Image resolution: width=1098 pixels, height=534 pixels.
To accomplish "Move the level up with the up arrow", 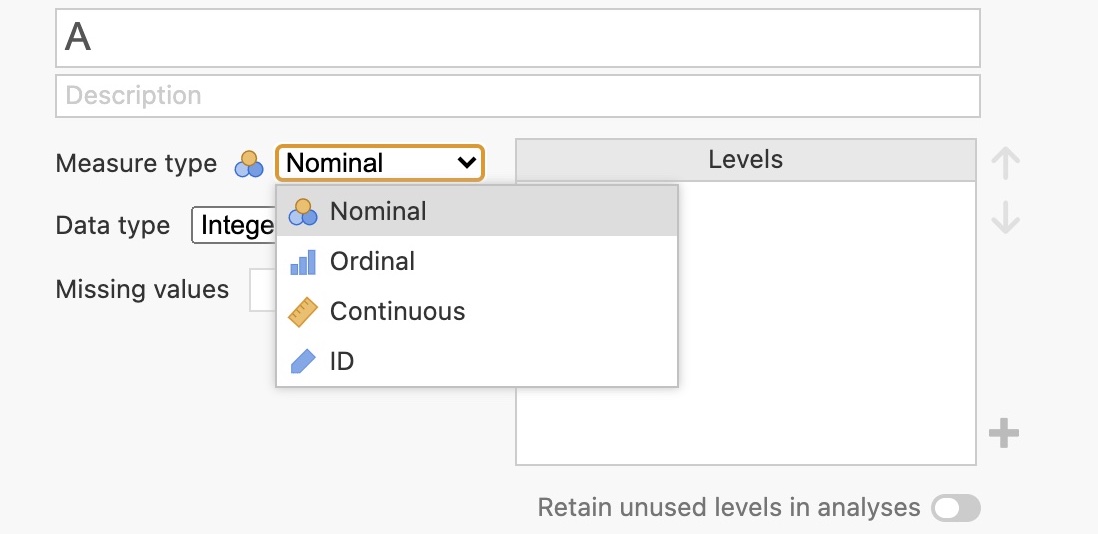I will 1005,163.
